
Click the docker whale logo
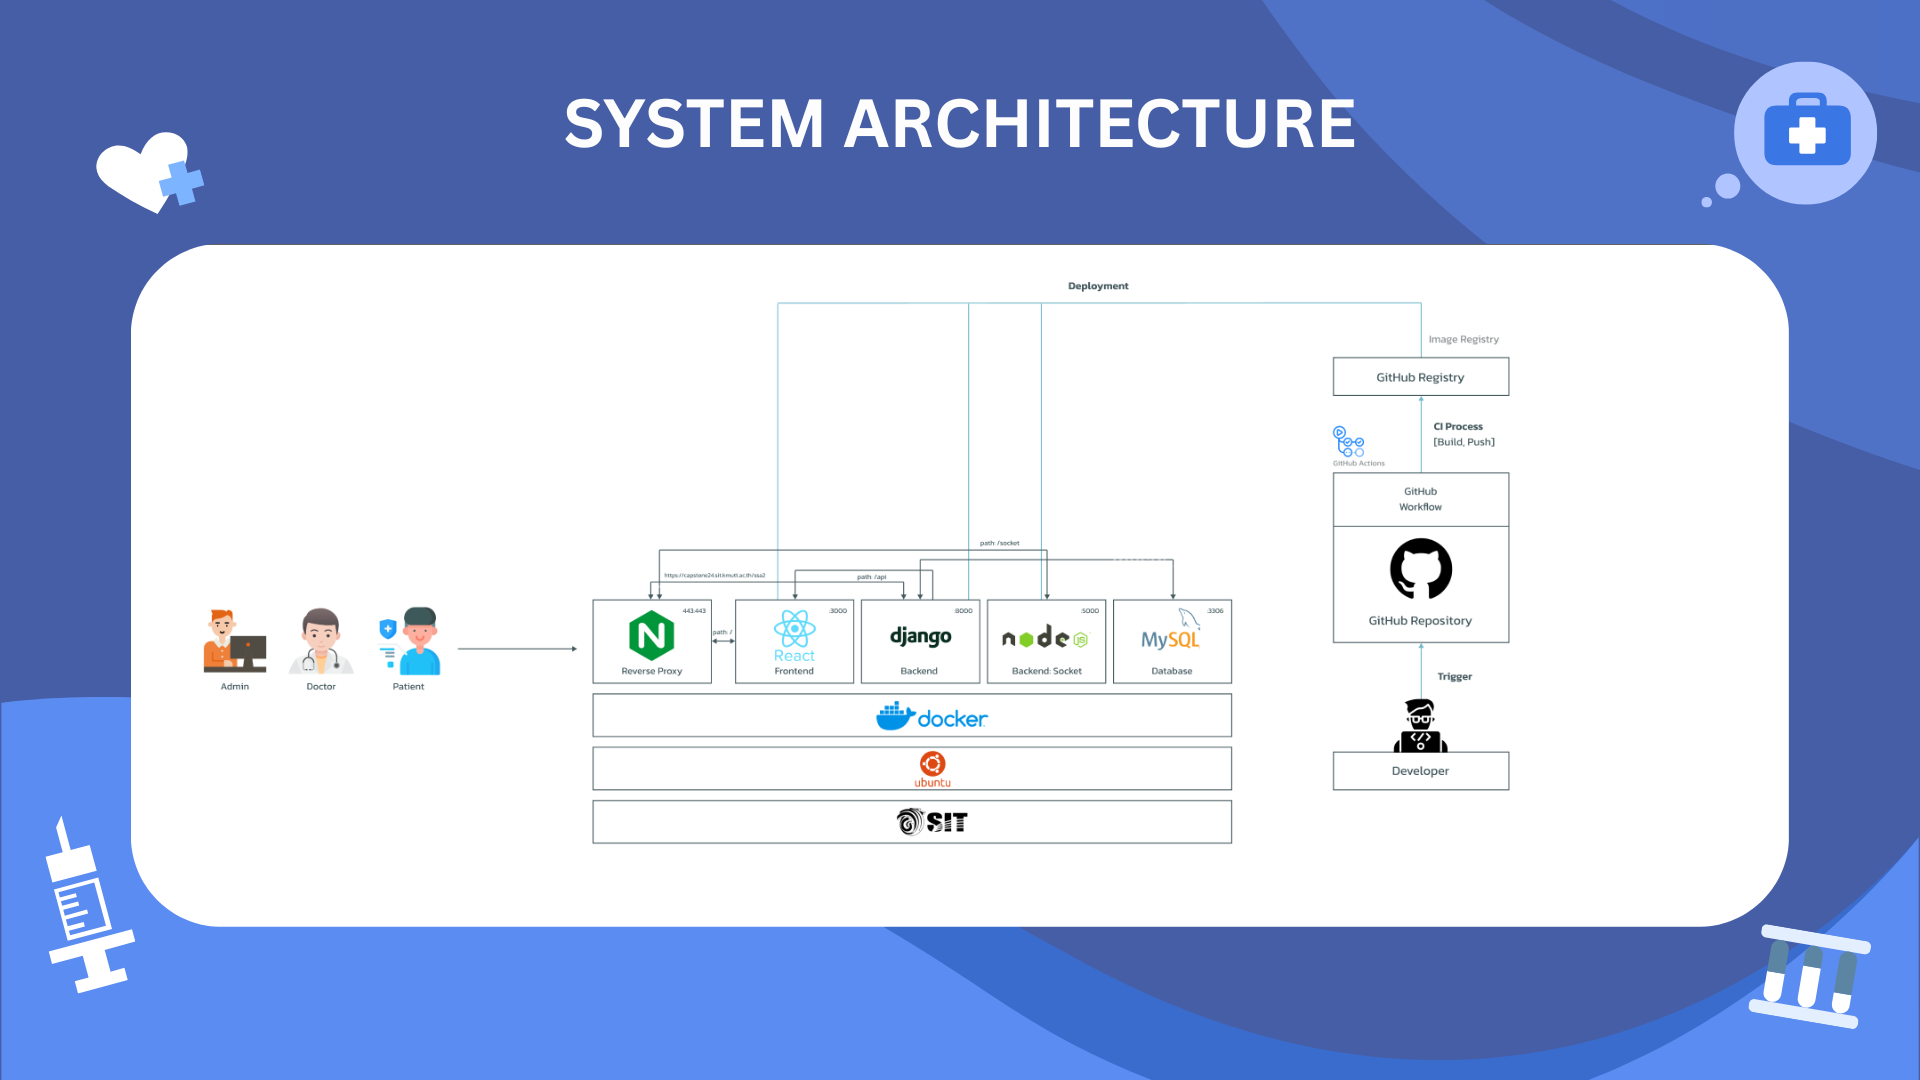[x=931, y=716]
